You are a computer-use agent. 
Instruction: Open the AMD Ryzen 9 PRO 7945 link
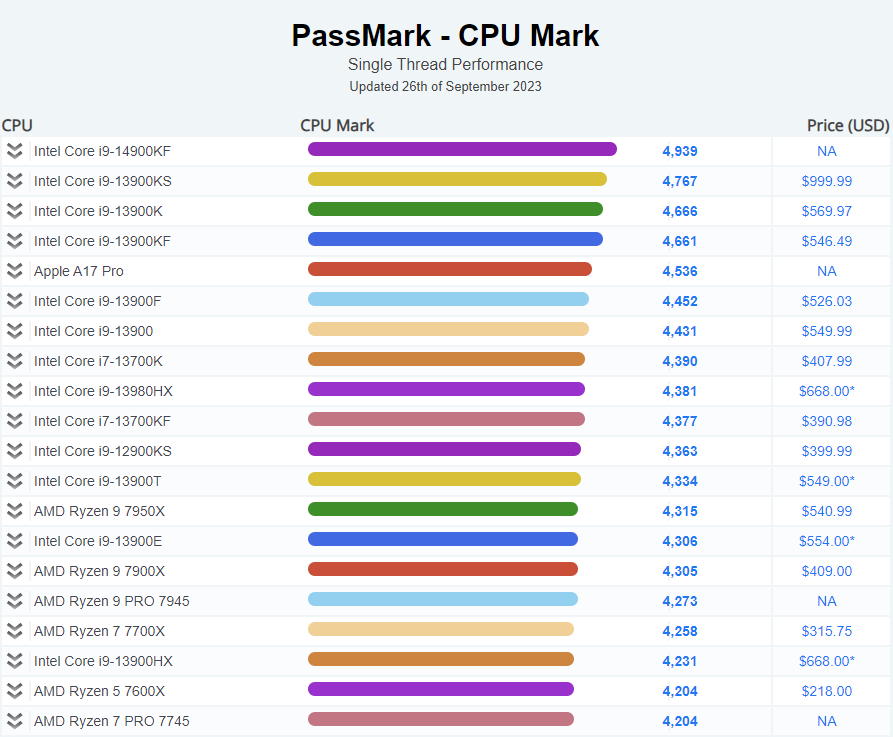(x=112, y=601)
